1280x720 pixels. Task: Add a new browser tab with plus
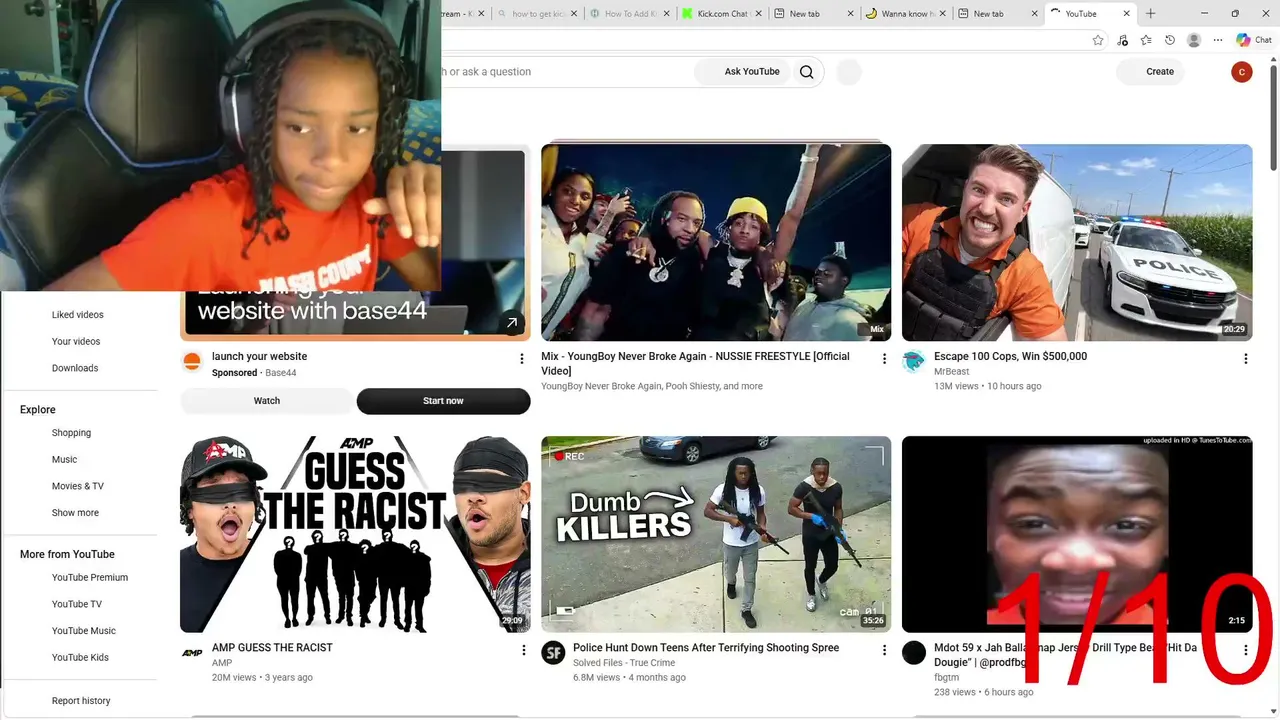click(1150, 14)
